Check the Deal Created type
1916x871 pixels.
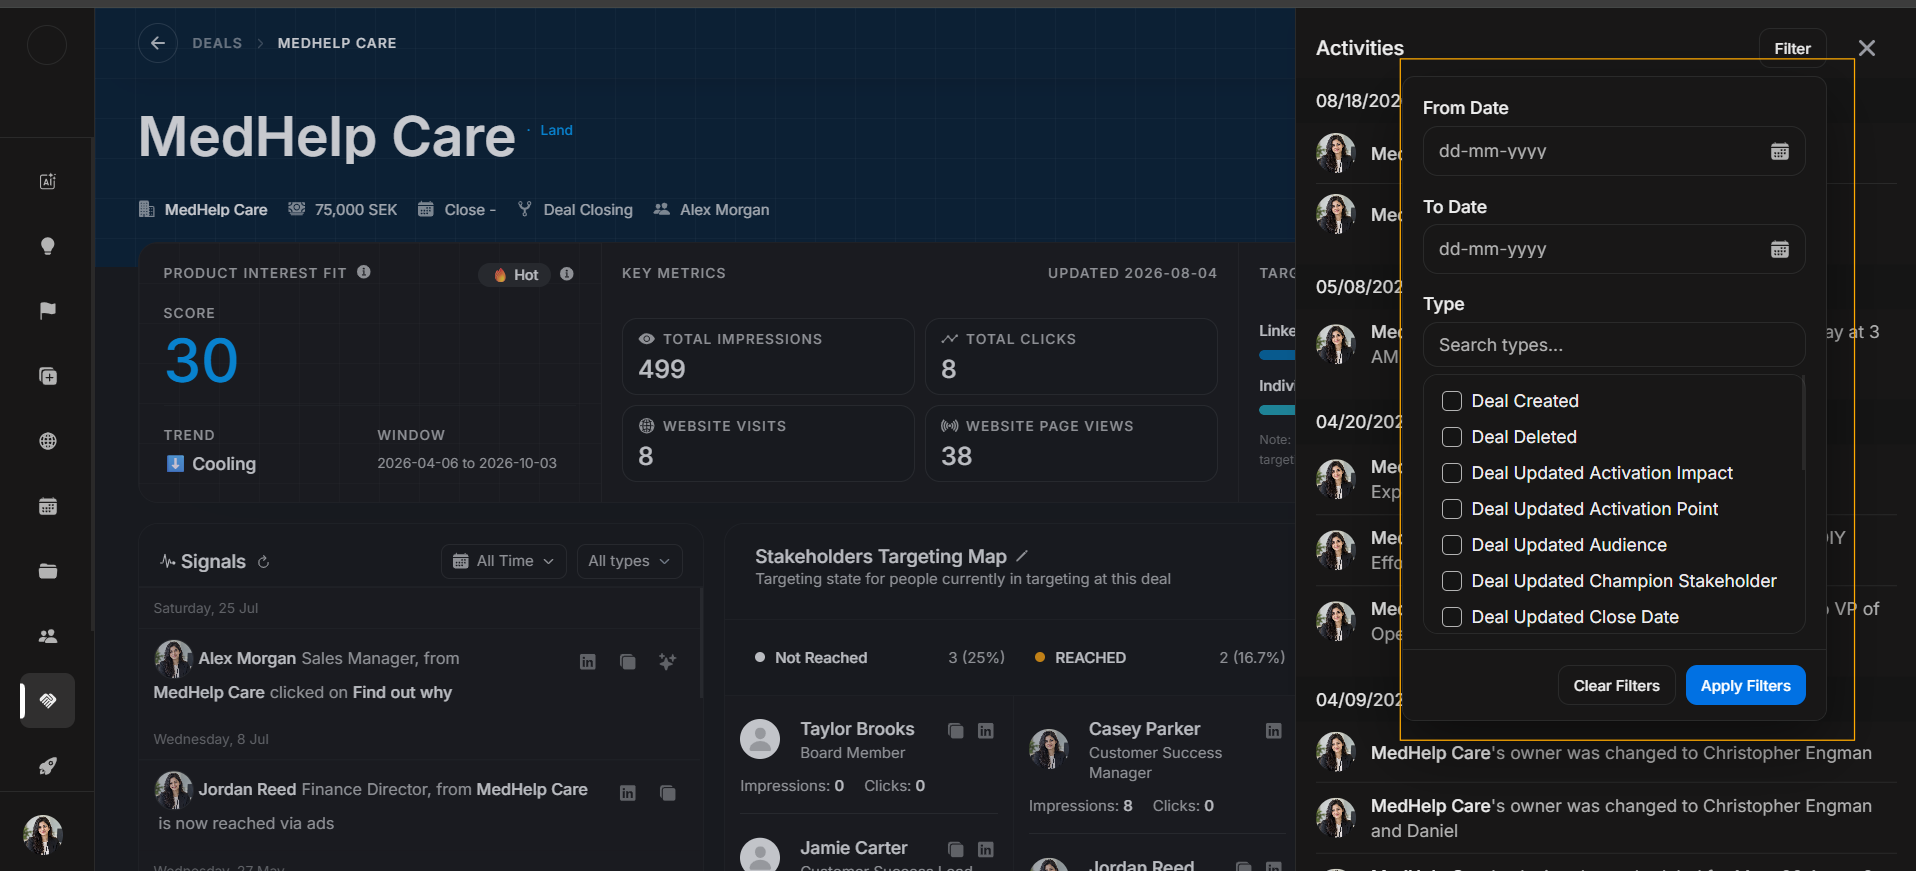pyautogui.click(x=1452, y=401)
